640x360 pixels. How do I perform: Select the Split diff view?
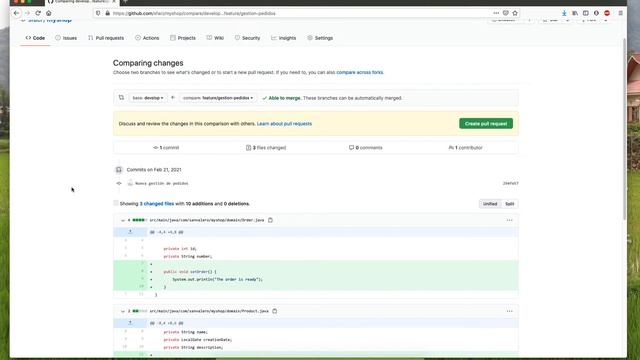click(x=509, y=204)
